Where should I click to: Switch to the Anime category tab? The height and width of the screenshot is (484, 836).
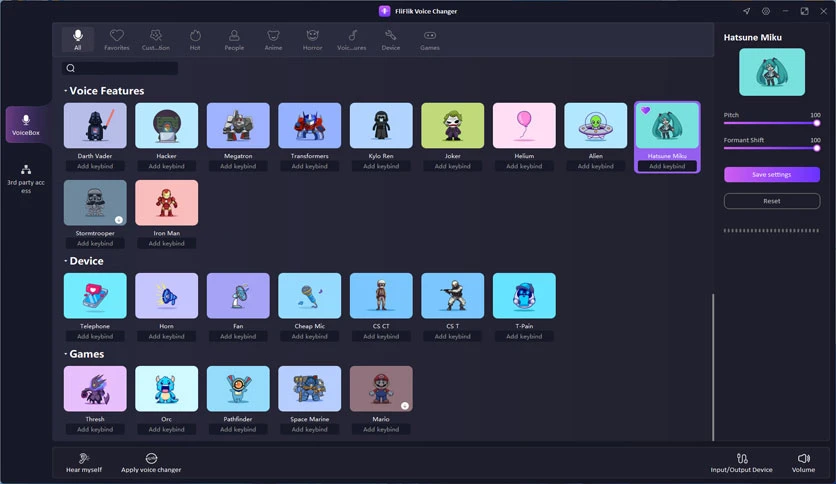(273, 40)
